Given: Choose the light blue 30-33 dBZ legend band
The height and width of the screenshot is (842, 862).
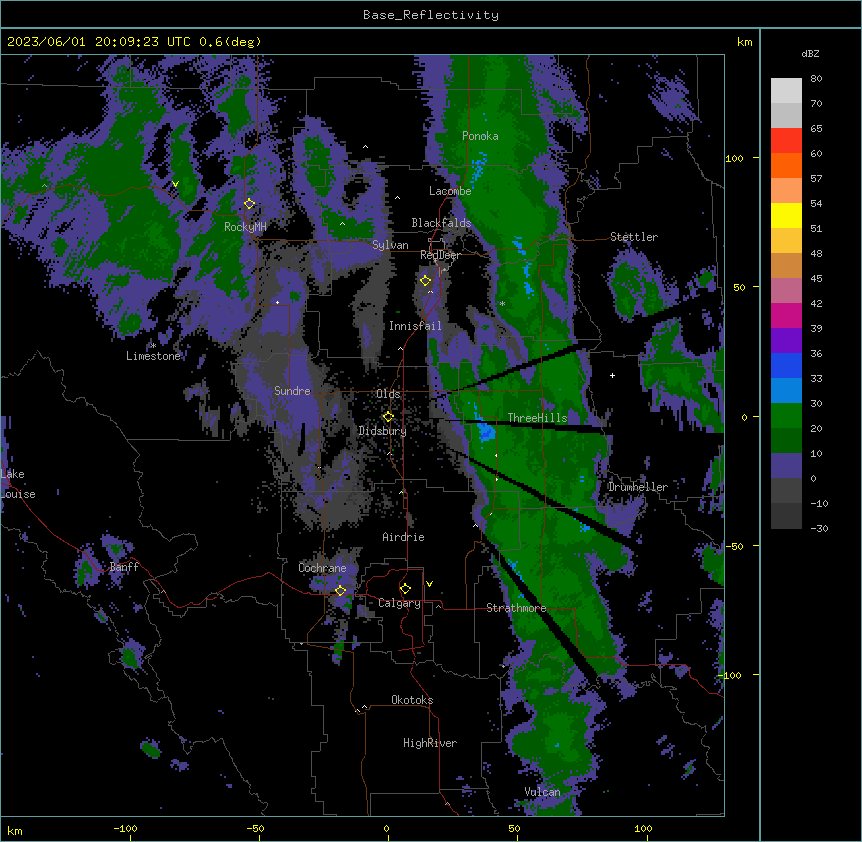Looking at the screenshot, I should click(786, 391).
